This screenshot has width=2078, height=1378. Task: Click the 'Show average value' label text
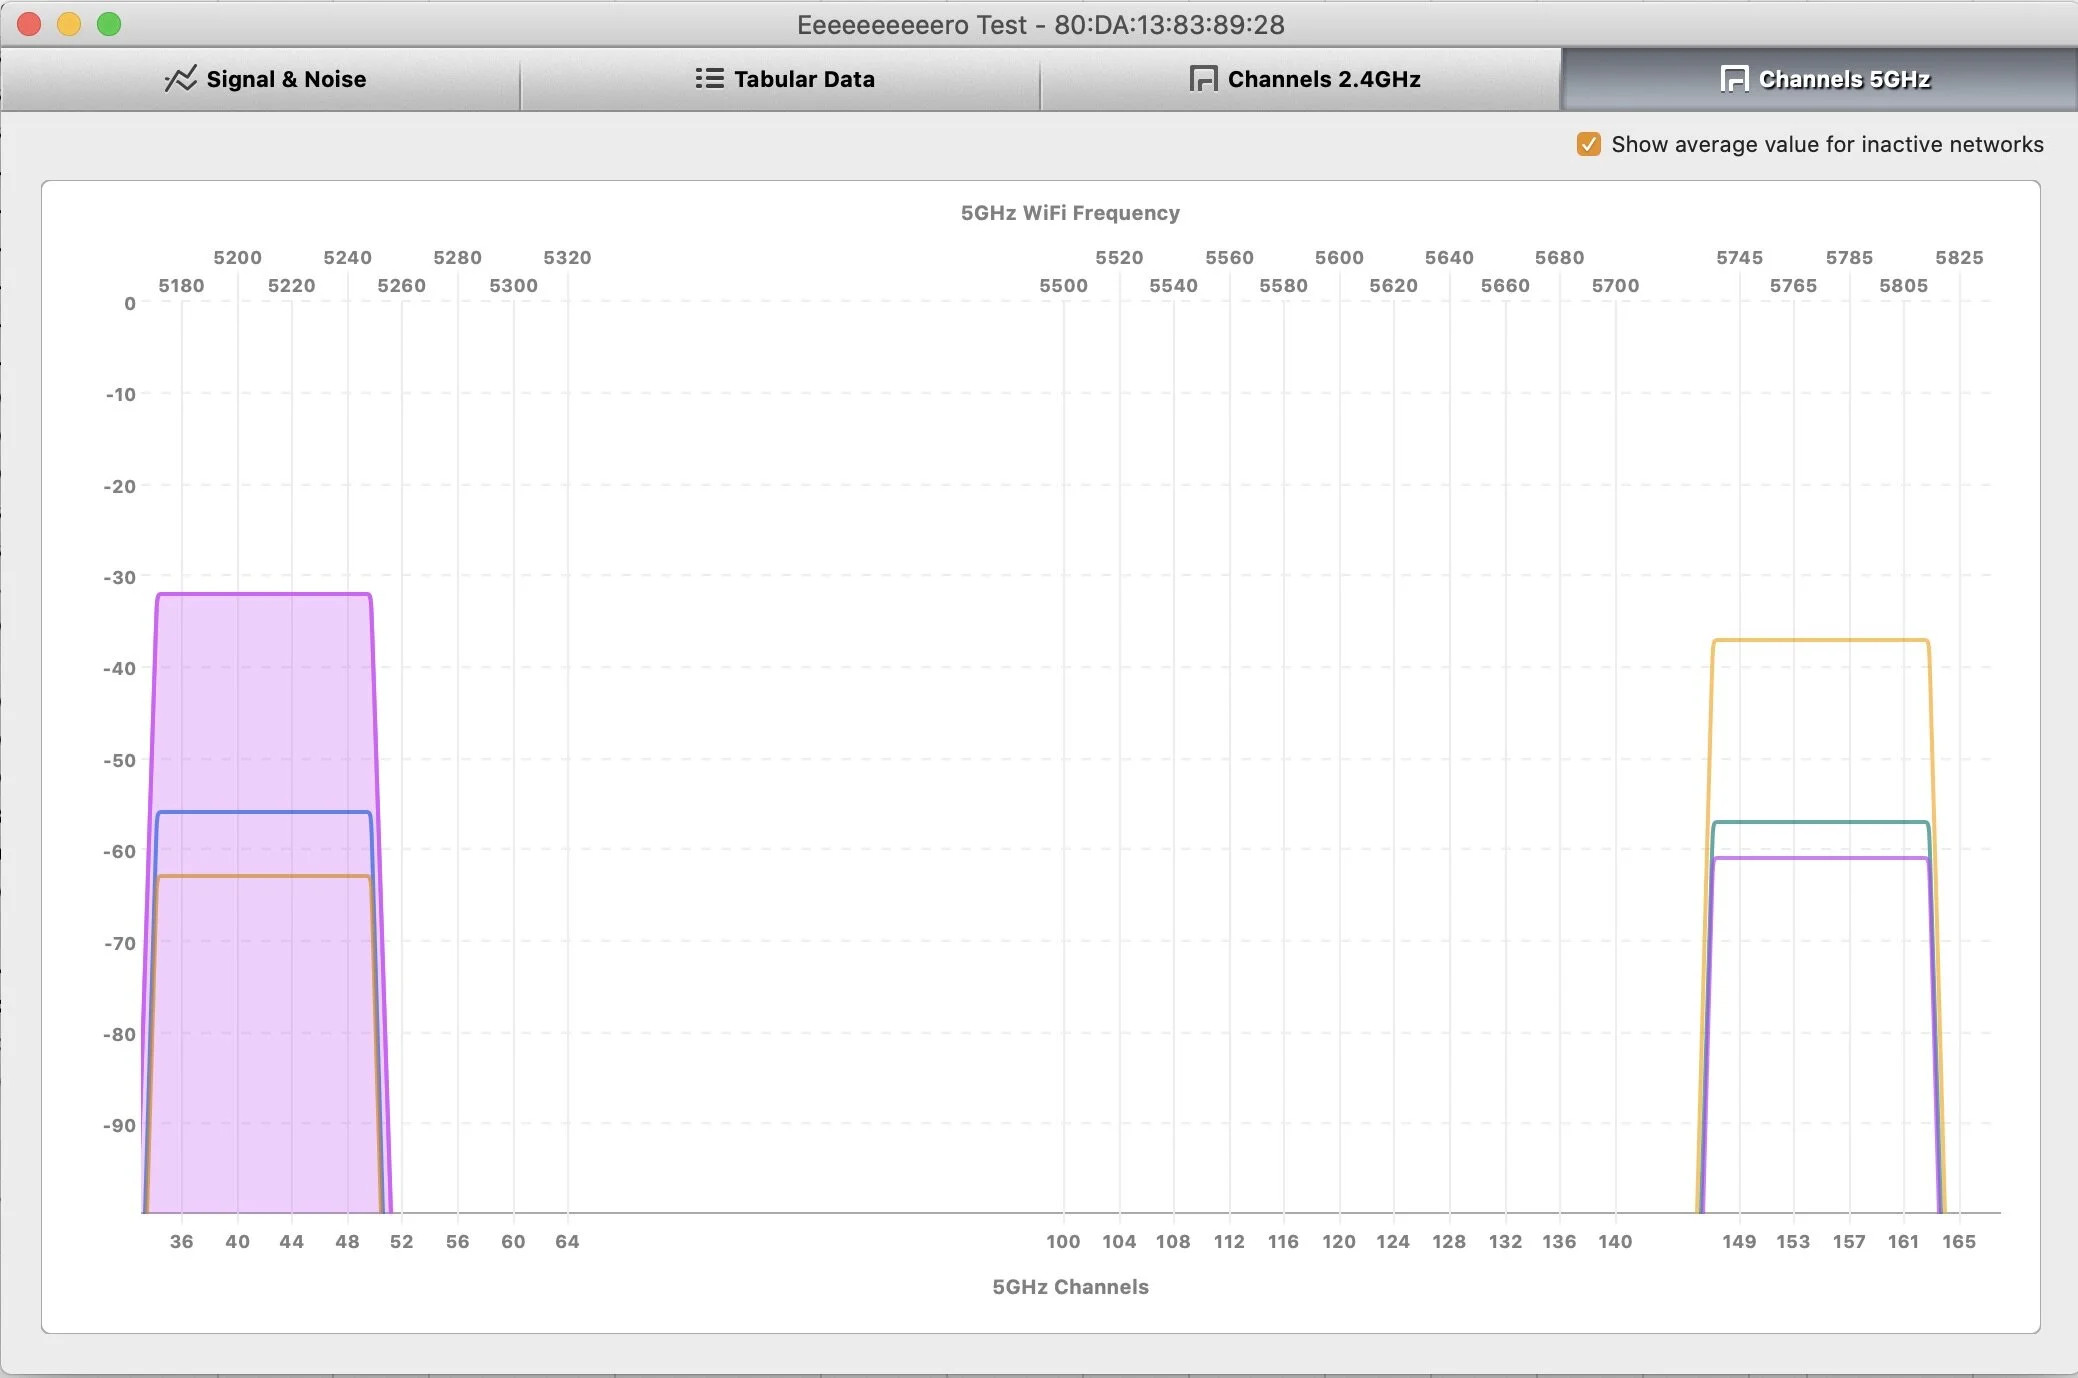pyautogui.click(x=1826, y=144)
